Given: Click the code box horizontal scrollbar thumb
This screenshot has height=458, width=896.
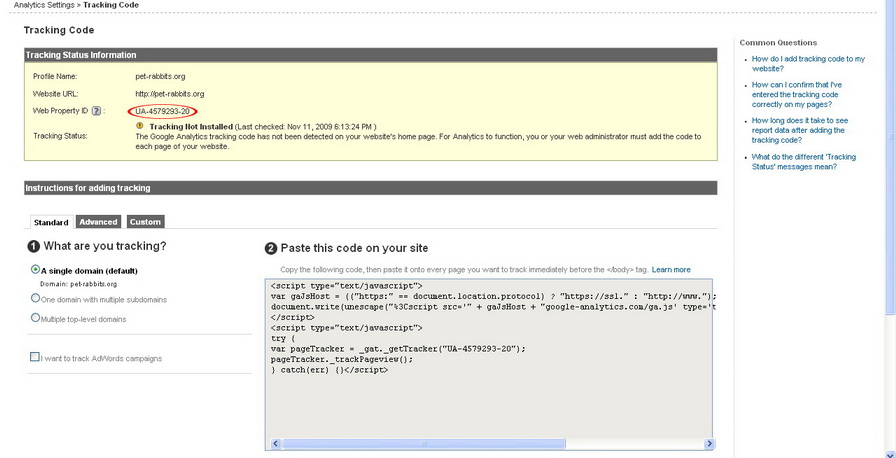Looking at the screenshot, I should point(424,444).
